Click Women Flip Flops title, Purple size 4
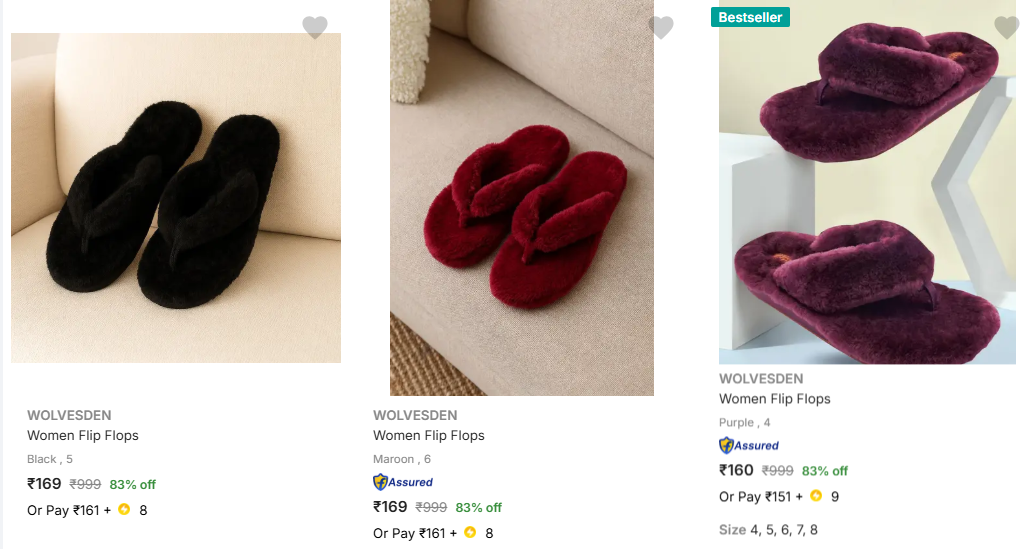Image resolution: width=1035 pixels, height=549 pixels. click(x=775, y=398)
